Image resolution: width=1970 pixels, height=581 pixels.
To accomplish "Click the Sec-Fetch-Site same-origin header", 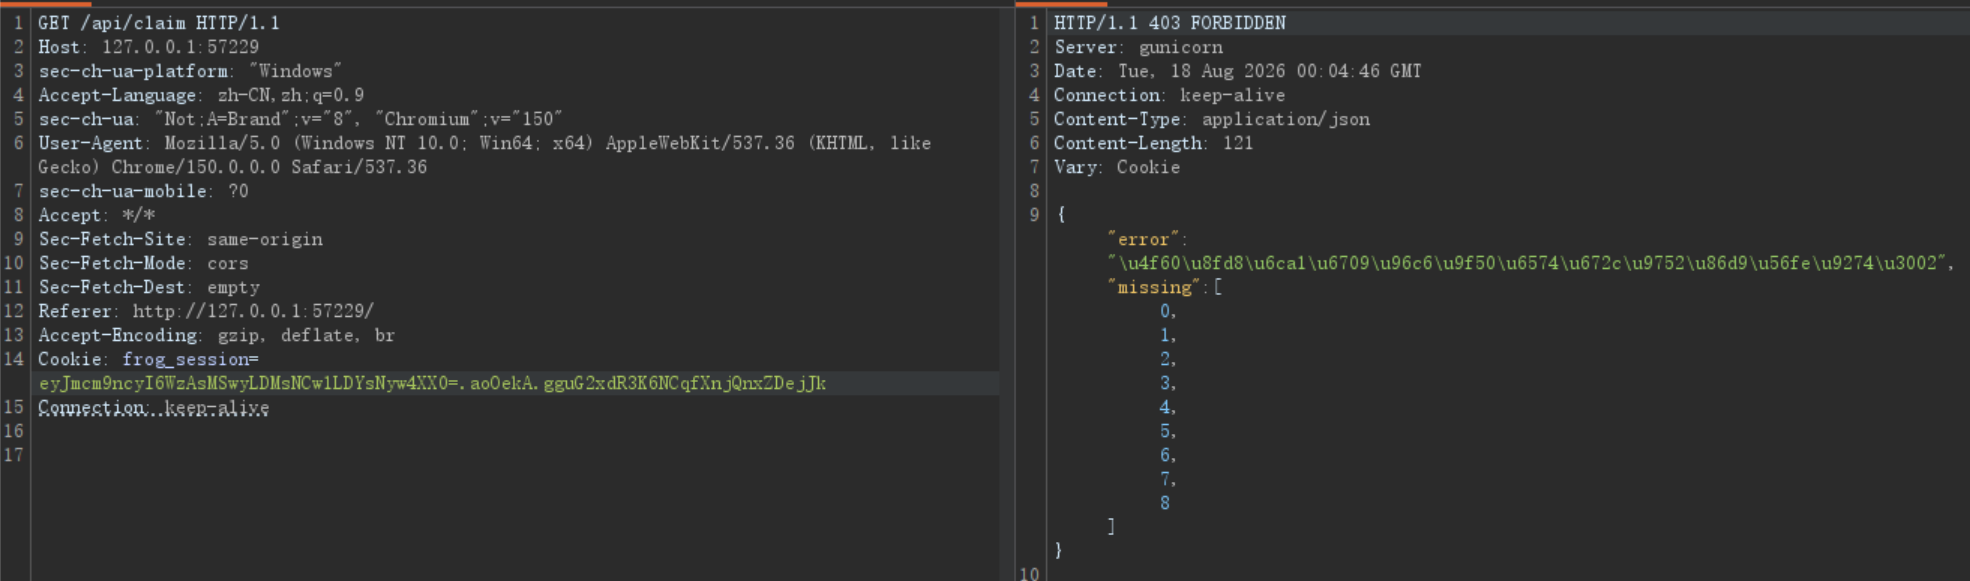I will click(180, 239).
